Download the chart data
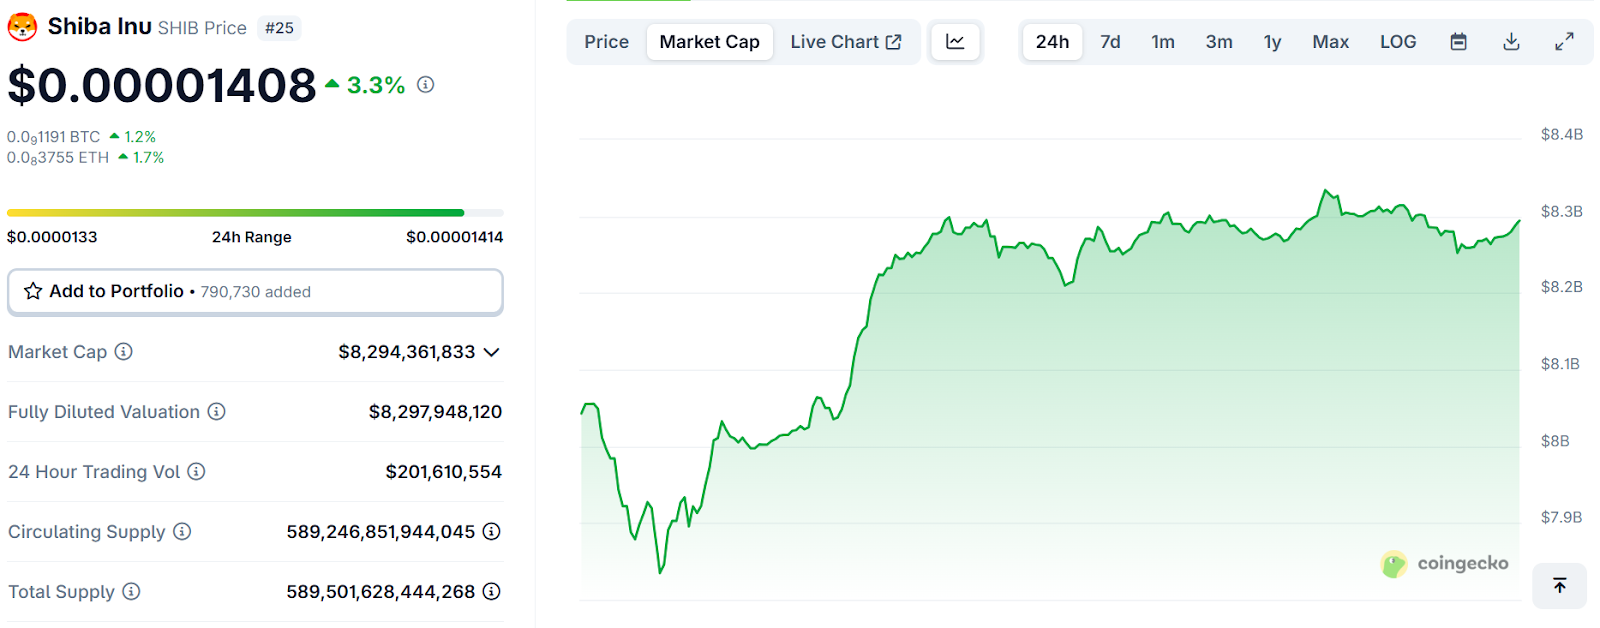 click(x=1511, y=42)
